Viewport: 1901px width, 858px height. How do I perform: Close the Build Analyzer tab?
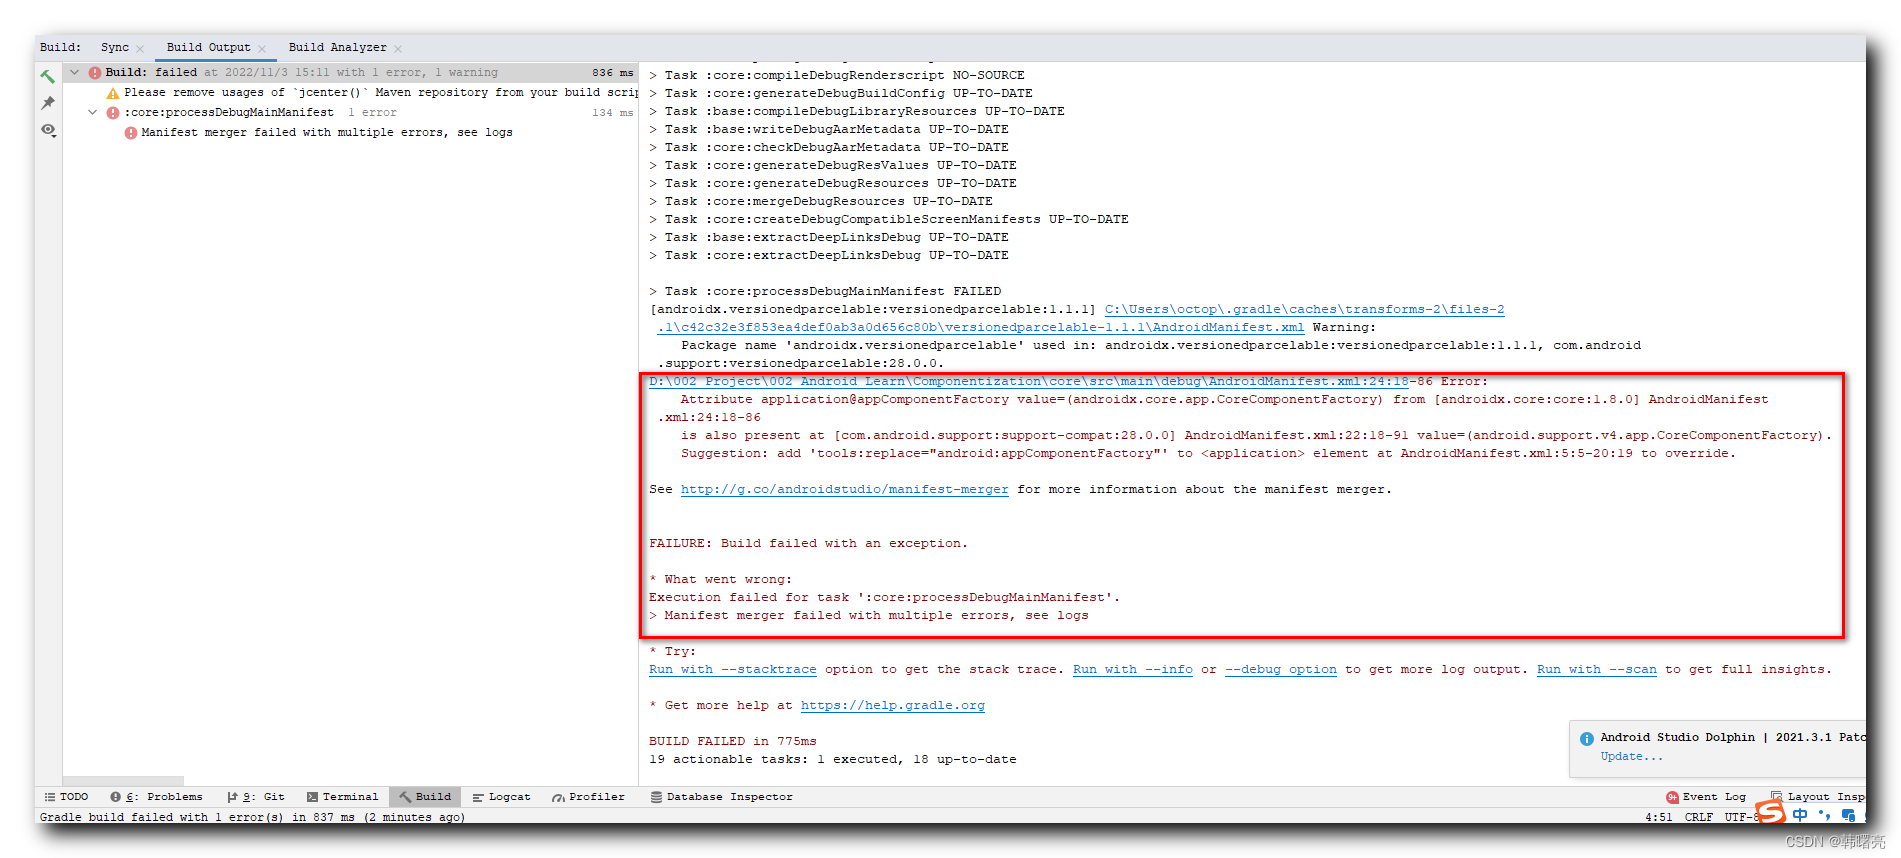[x=398, y=48]
